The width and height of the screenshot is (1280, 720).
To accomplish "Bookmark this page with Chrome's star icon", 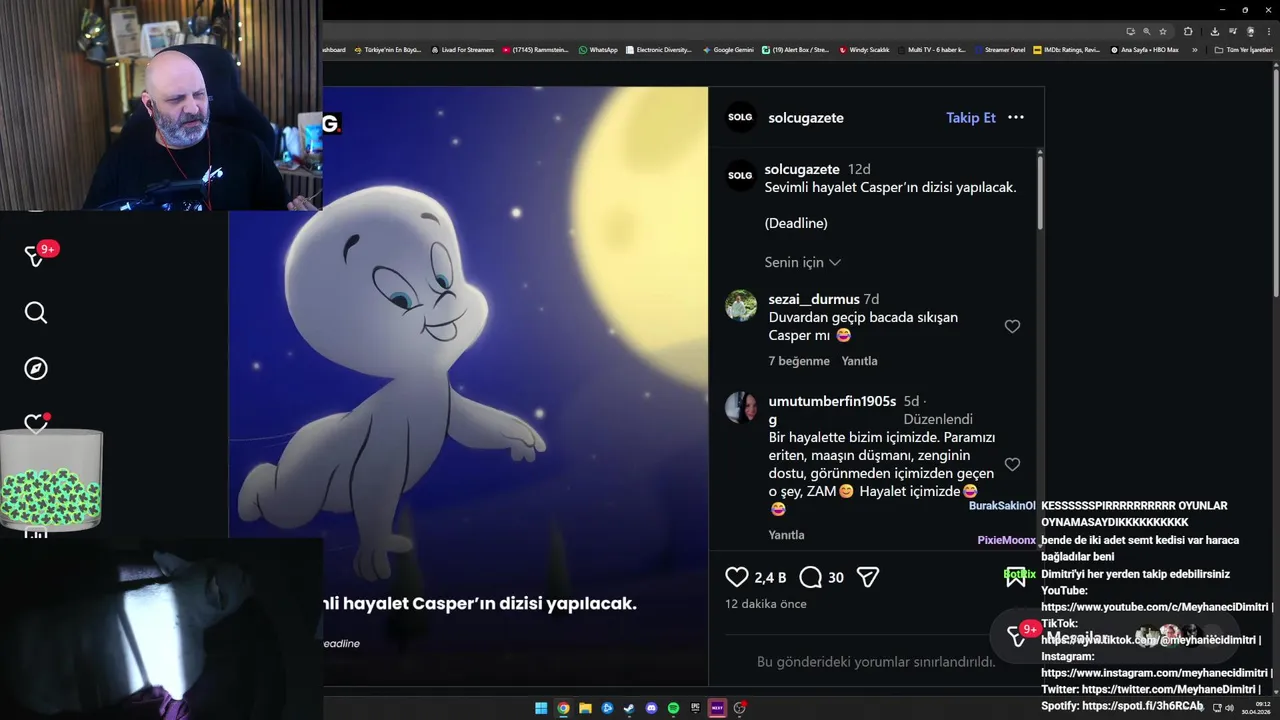I will [1163, 31].
